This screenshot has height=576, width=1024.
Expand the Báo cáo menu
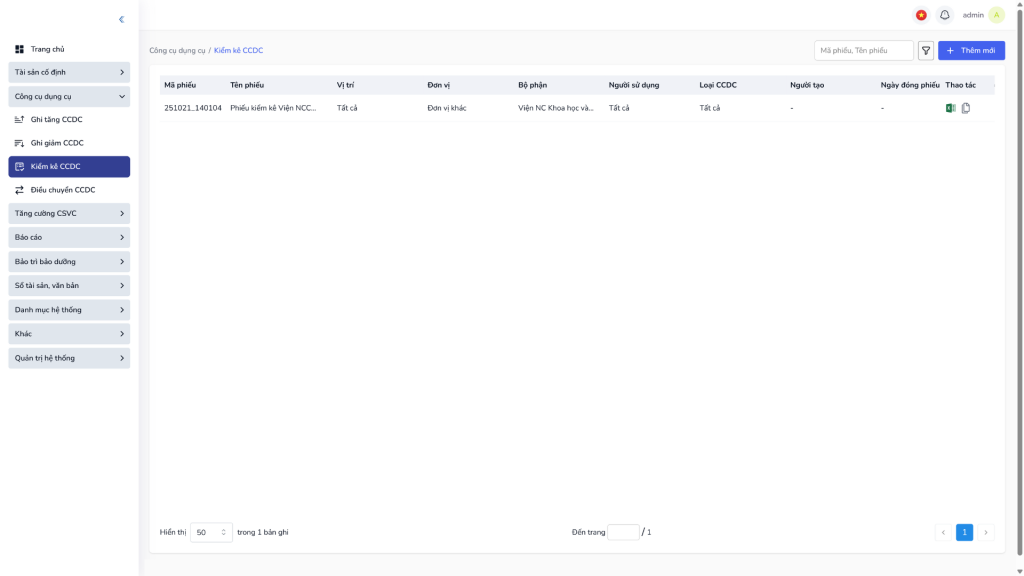(69, 237)
